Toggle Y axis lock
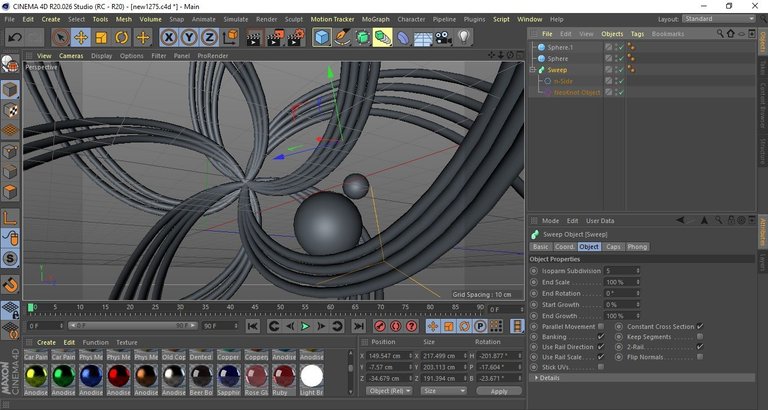This screenshot has height=410, width=768. point(189,37)
